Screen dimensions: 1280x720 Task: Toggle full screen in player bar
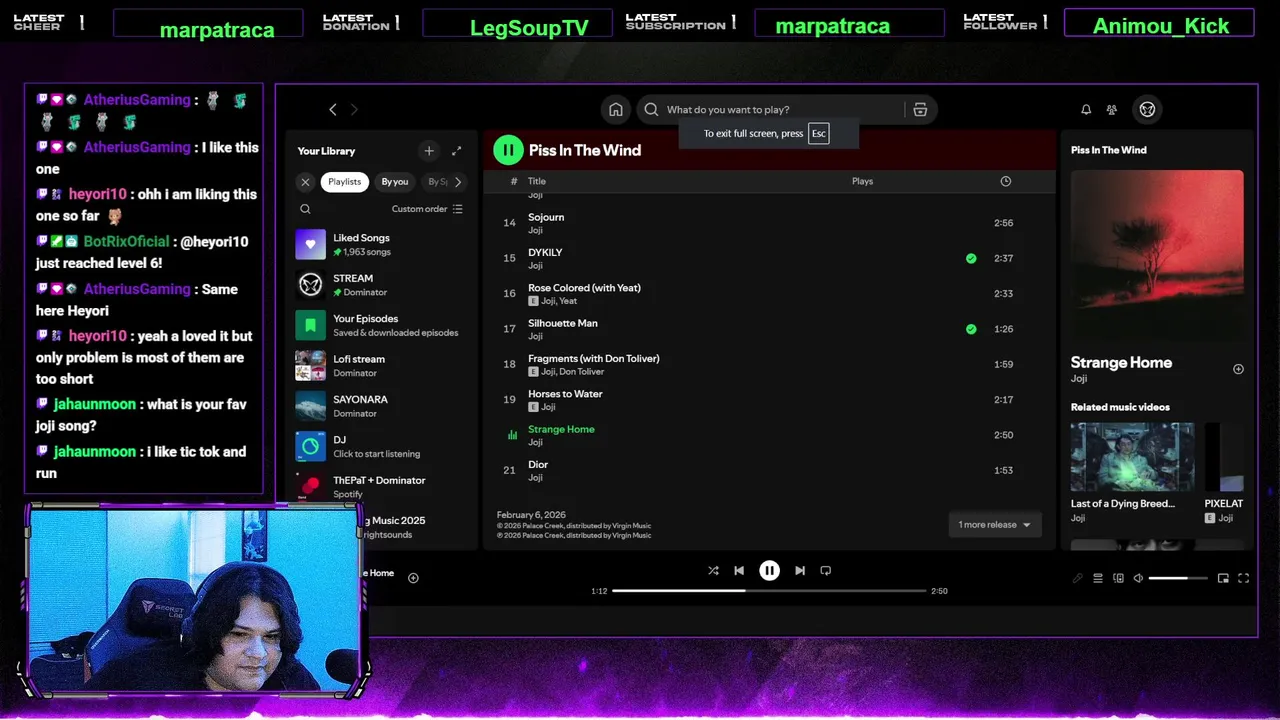(1244, 578)
